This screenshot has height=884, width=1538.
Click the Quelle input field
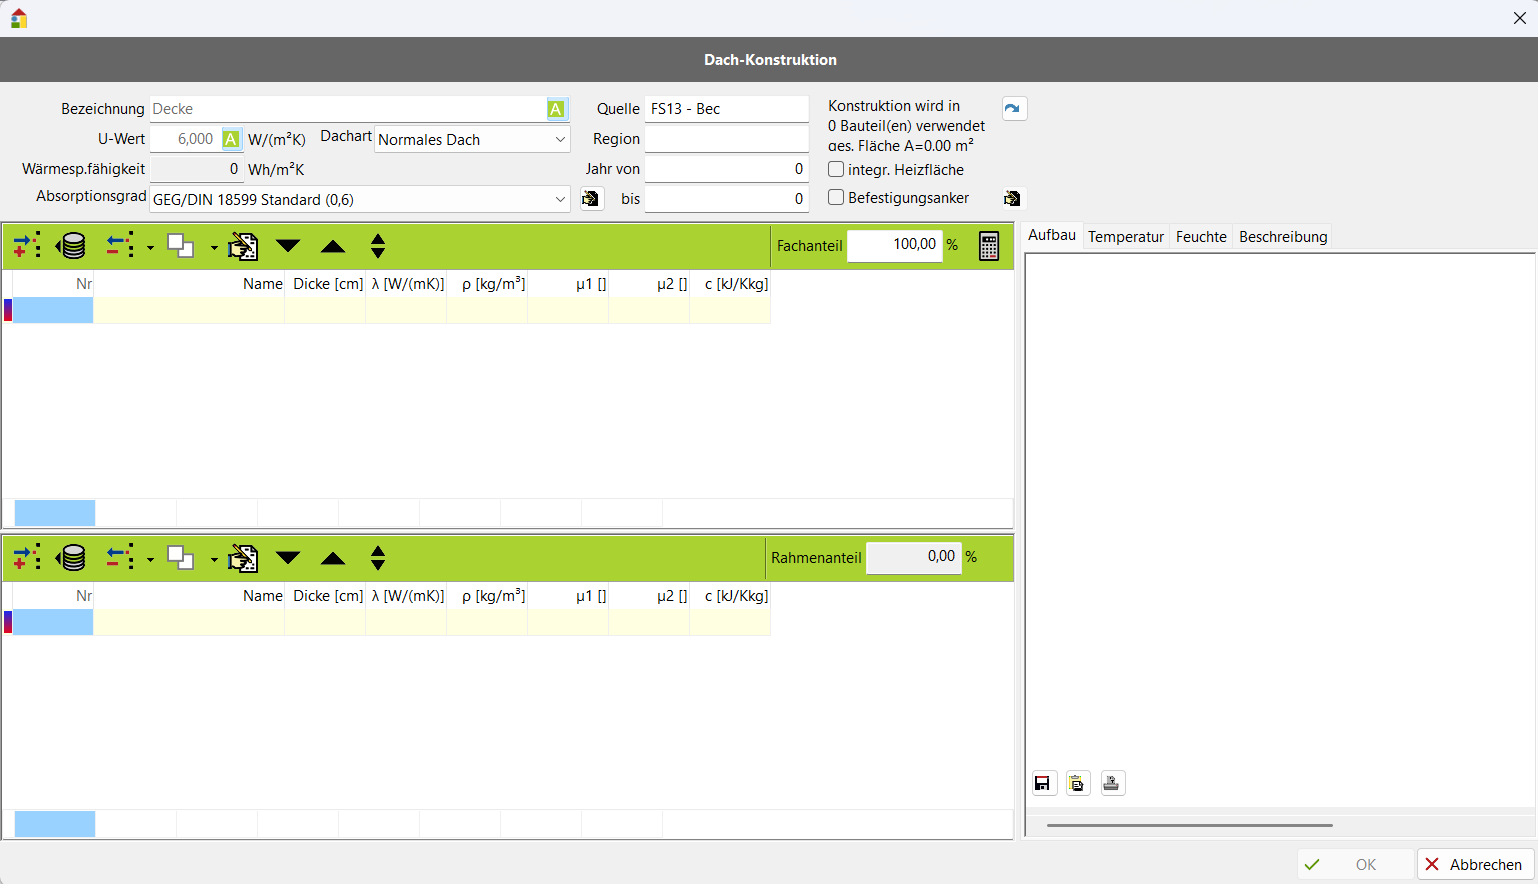(726, 109)
